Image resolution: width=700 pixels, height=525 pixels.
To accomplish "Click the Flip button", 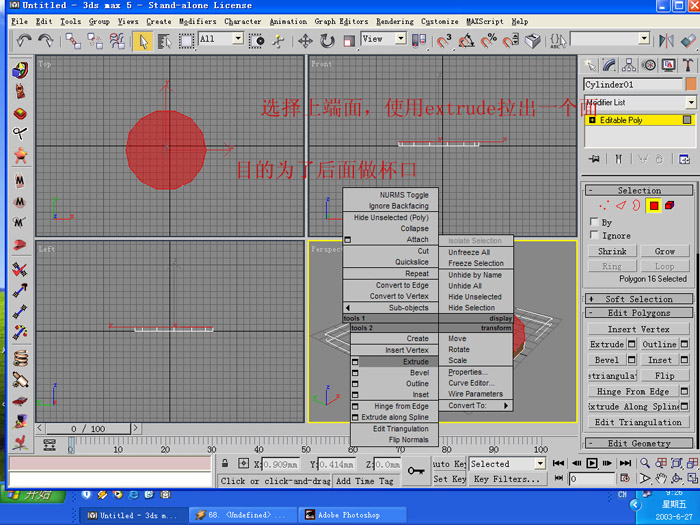I will [x=665, y=376].
